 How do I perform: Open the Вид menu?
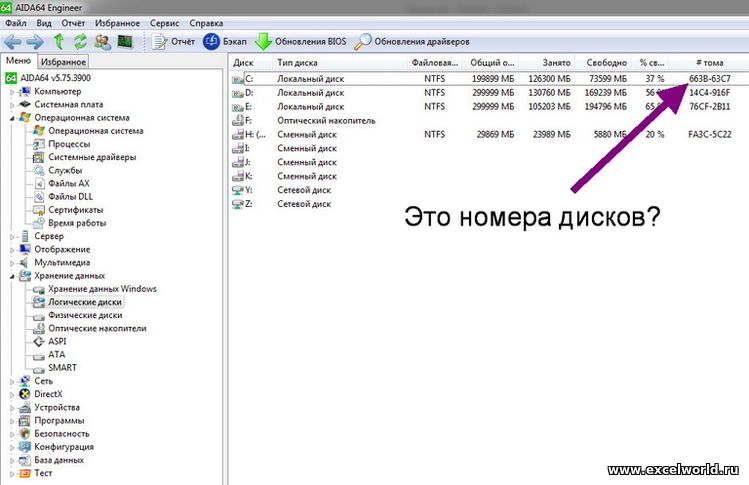[x=43, y=23]
